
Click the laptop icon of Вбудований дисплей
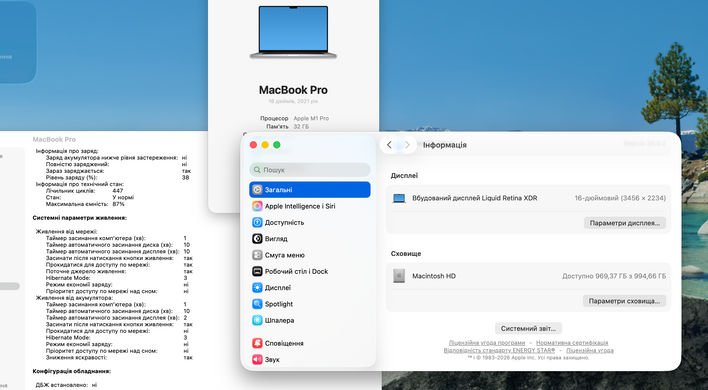click(x=399, y=198)
